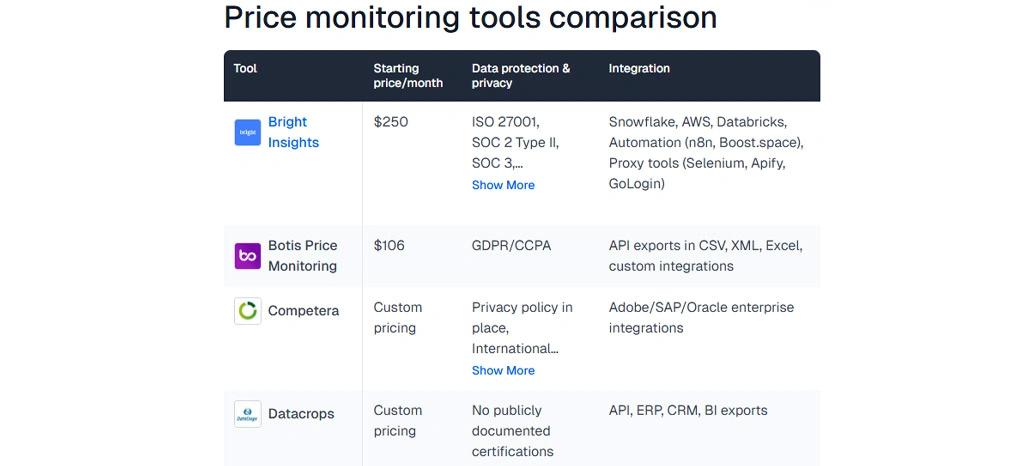
Task: Click the Competera green circle logo
Action: (247, 311)
